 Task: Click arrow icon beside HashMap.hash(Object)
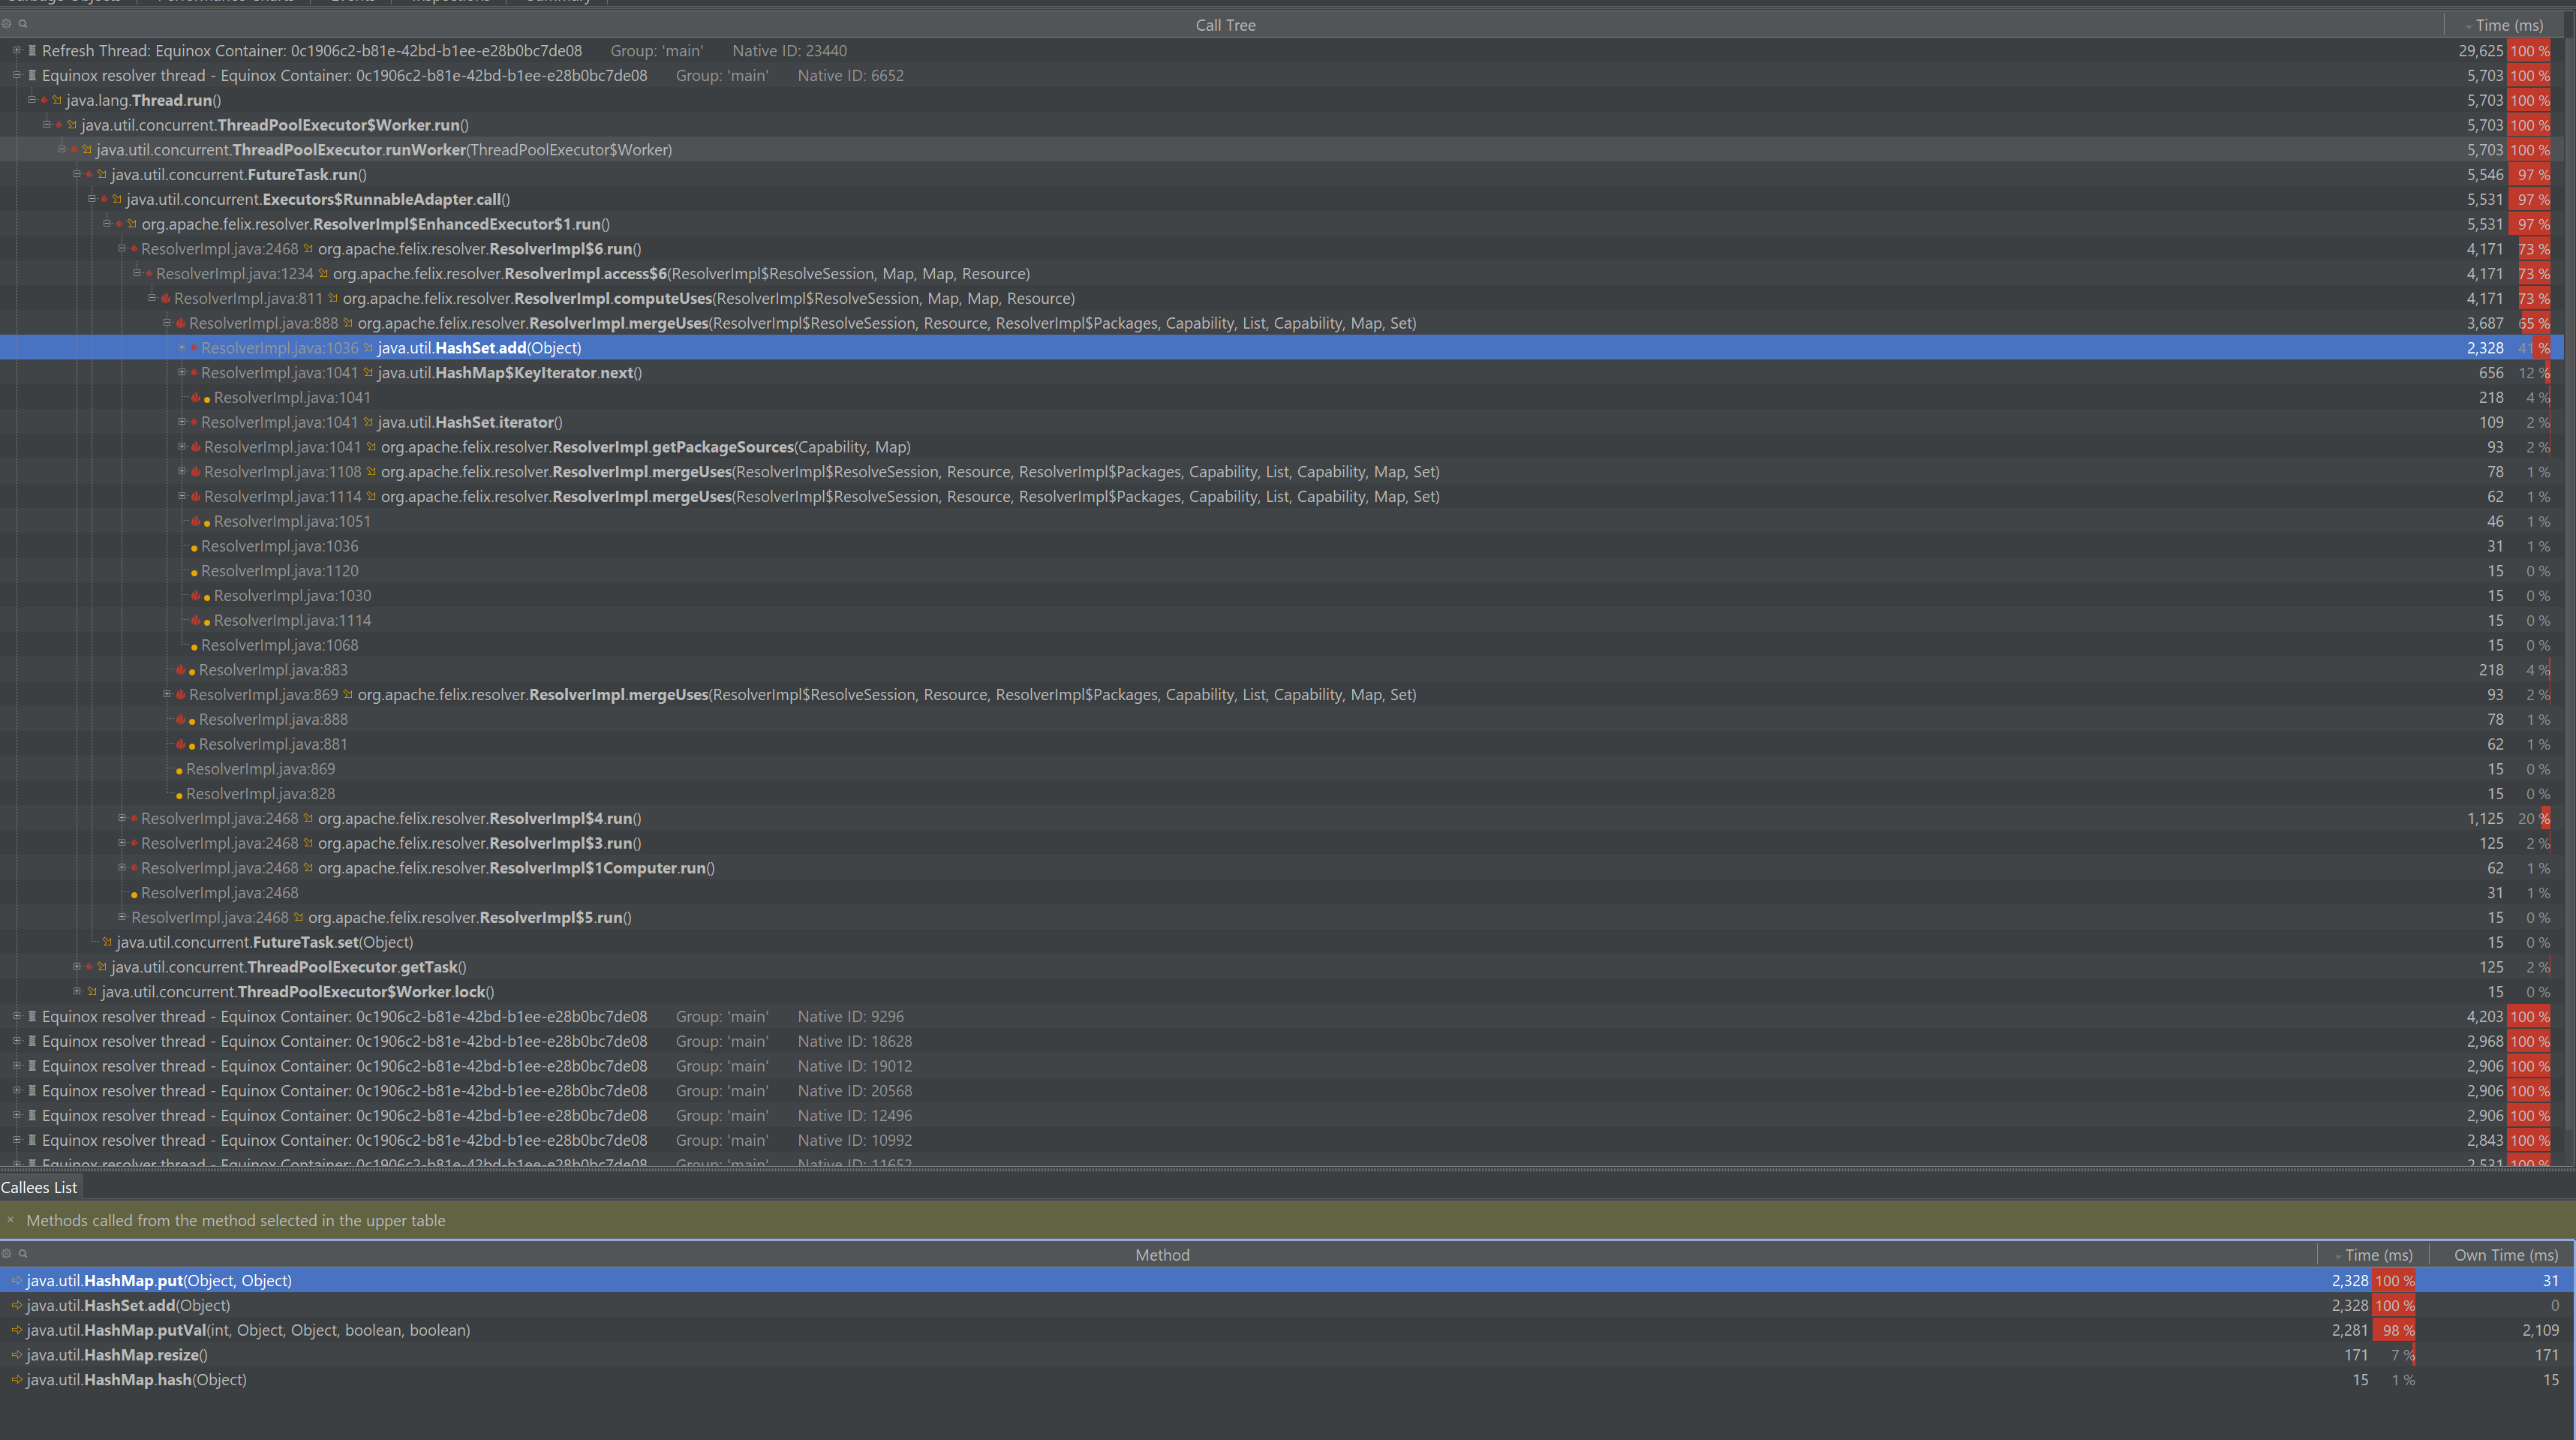coord(17,1380)
